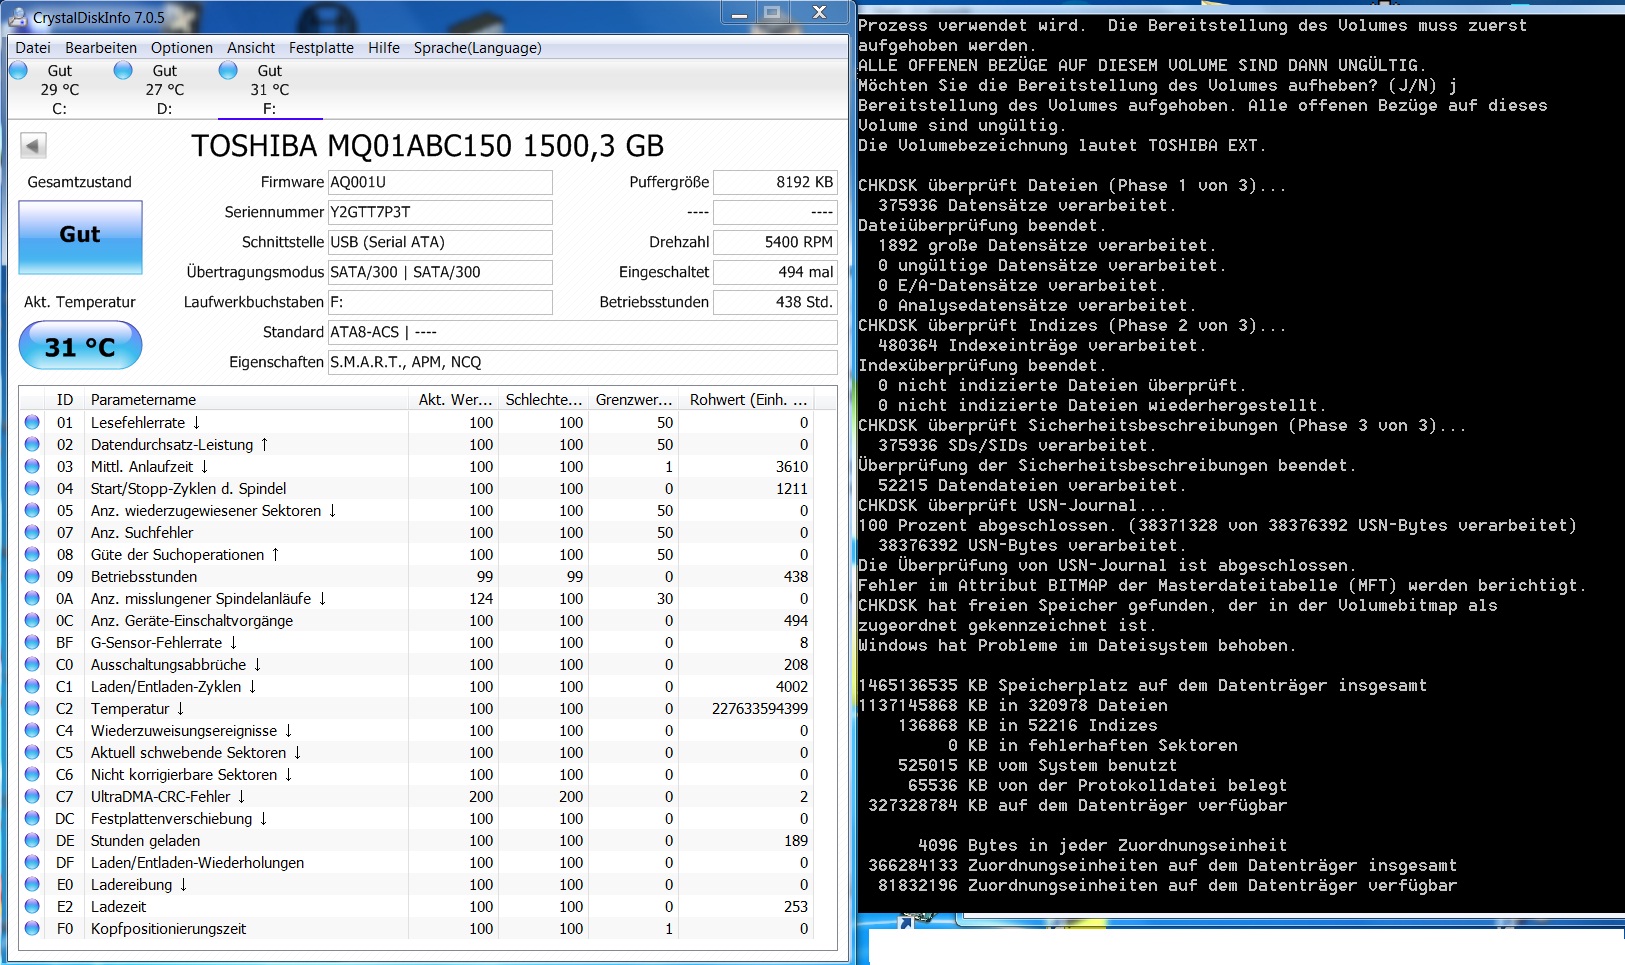Screen dimensions: 1625x965
Task: Click the Rohwert column header
Action: 747,399
